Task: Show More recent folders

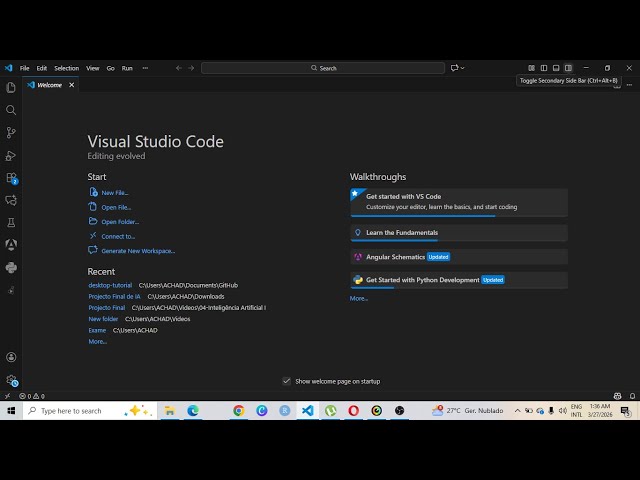Action: [x=98, y=342]
